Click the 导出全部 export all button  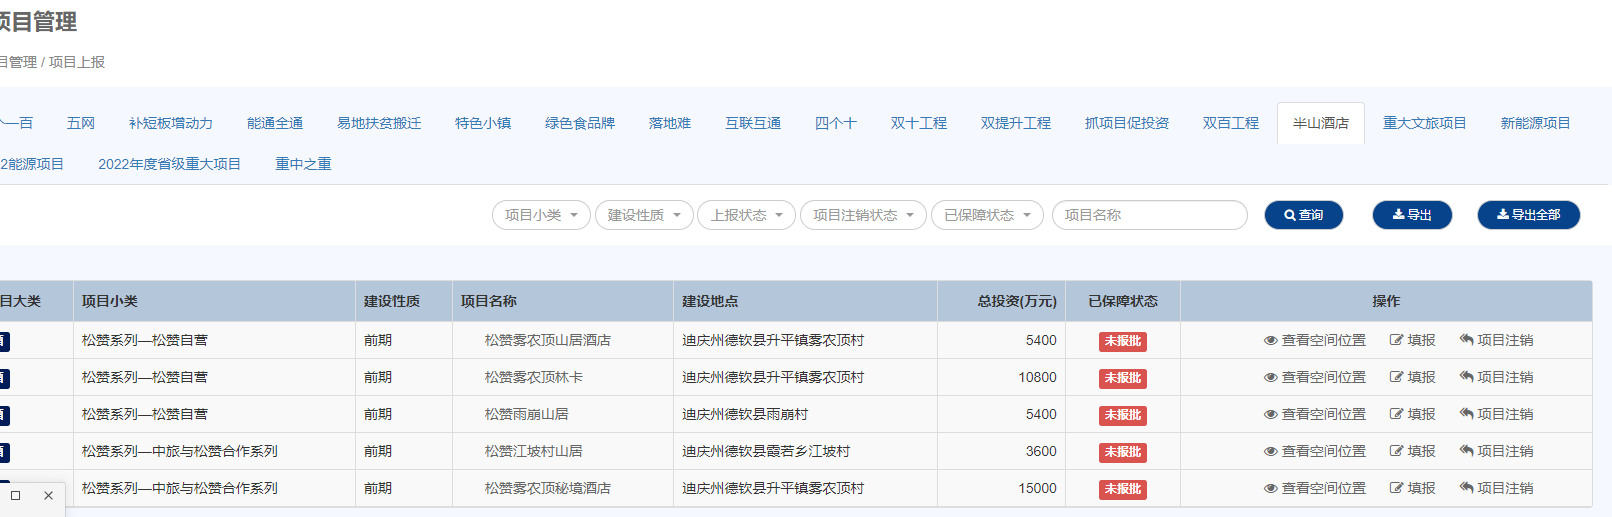click(1528, 215)
